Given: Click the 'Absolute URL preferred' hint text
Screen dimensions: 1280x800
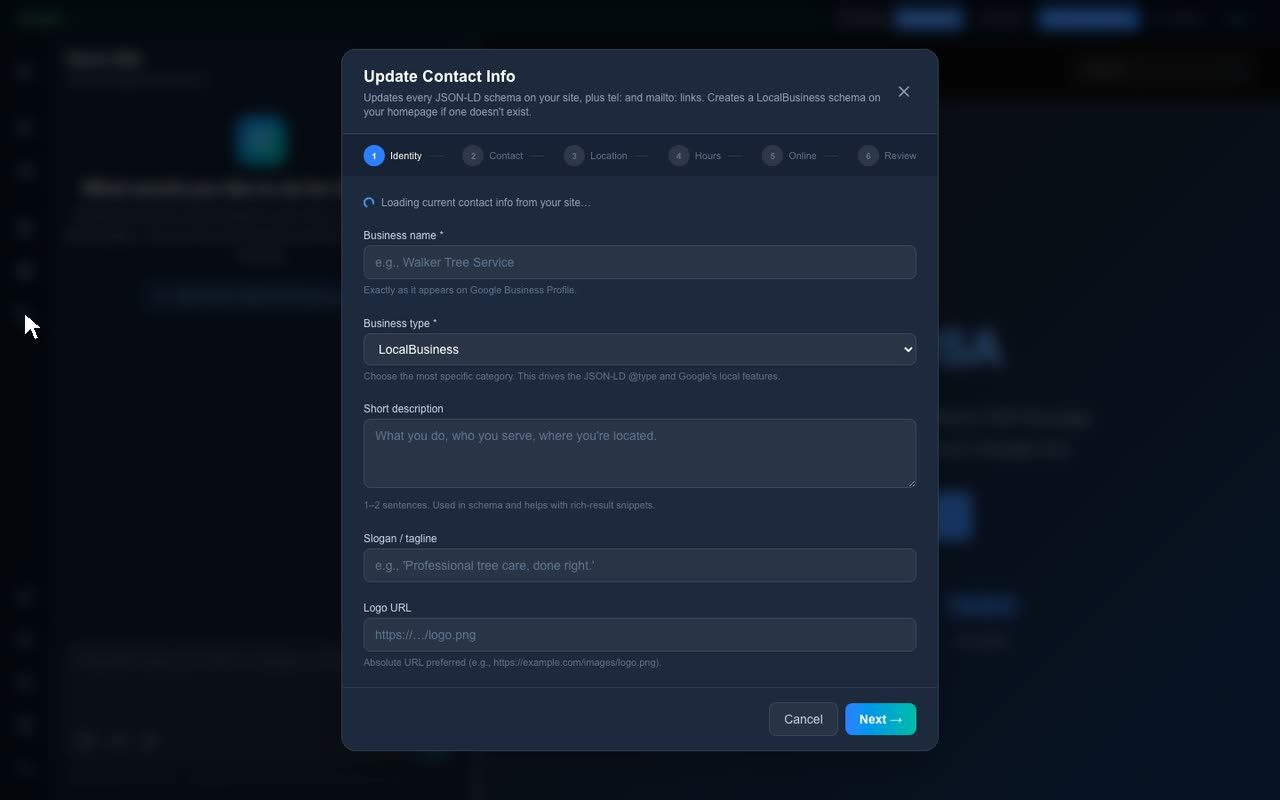Looking at the screenshot, I should (x=512, y=663).
